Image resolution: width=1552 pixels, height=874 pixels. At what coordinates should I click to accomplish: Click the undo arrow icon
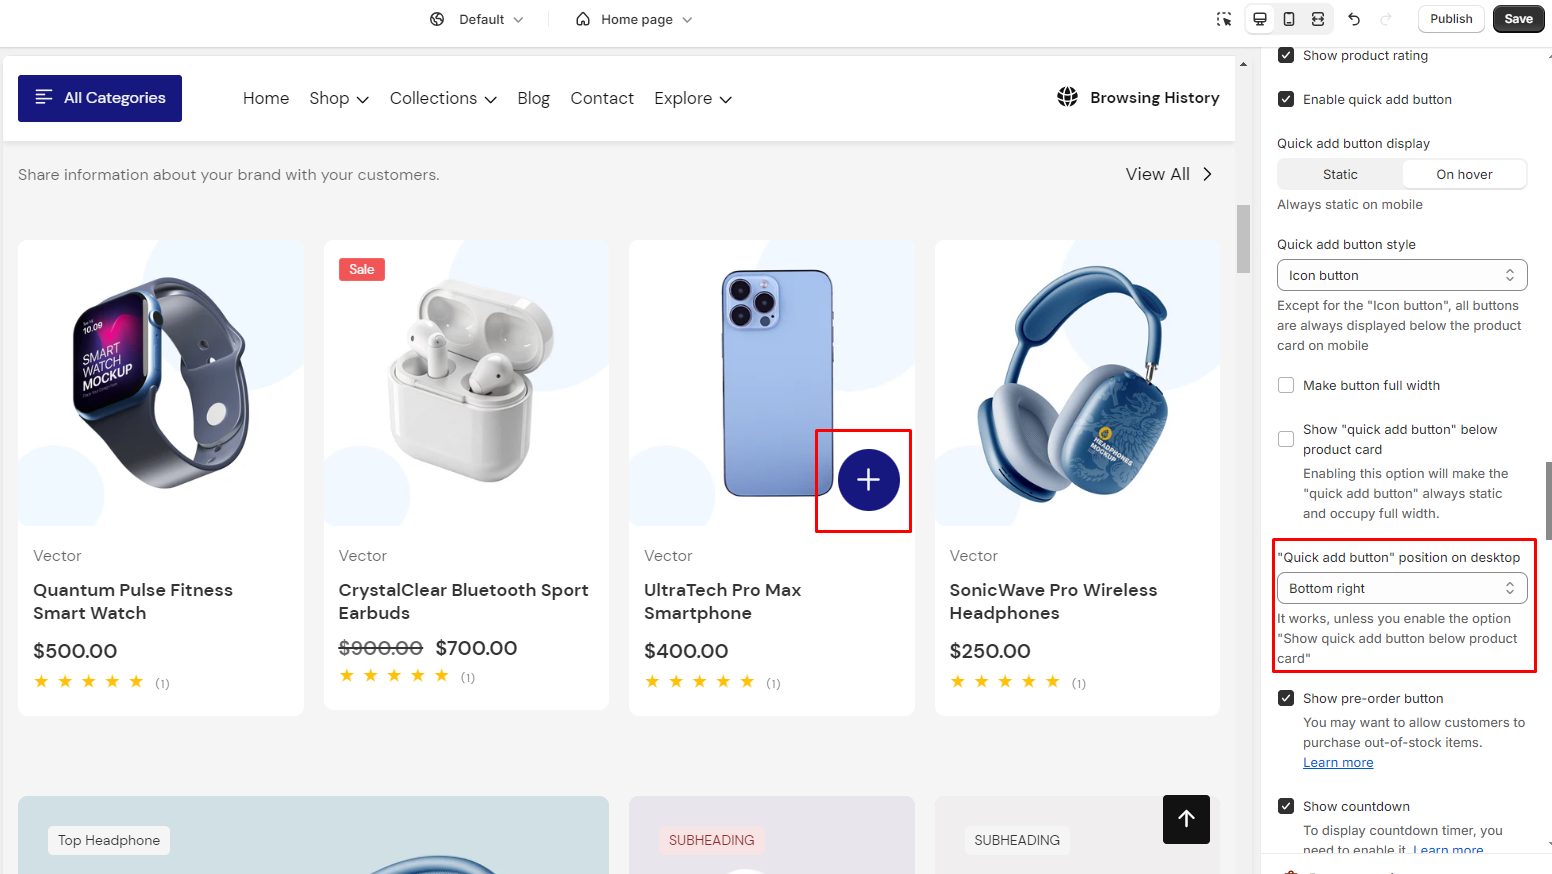[1354, 19]
